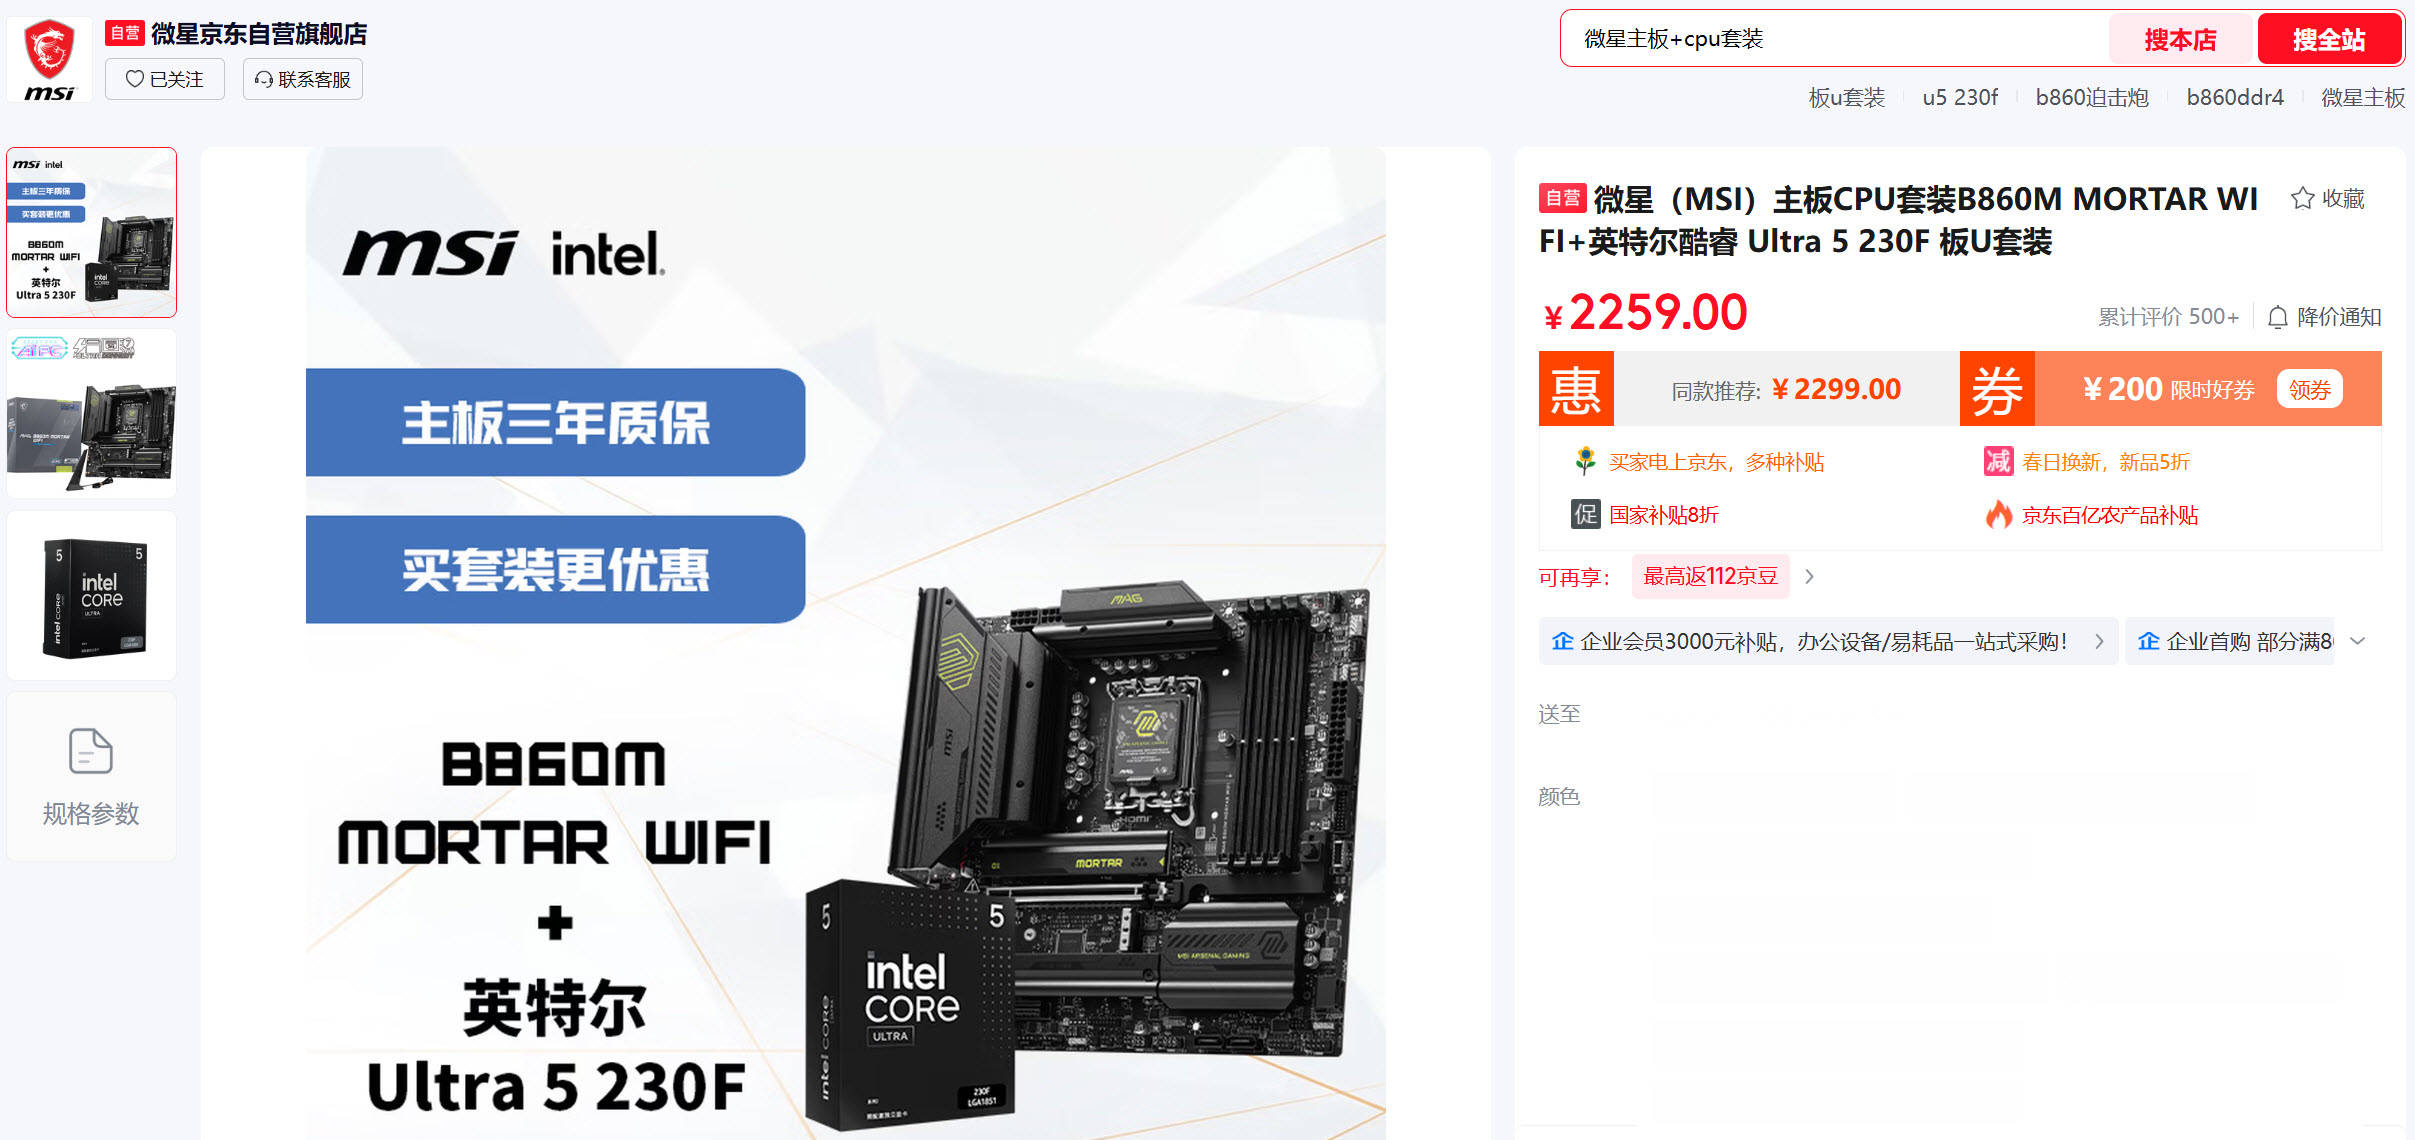Select the 板u套装 suggested search term

(x=1846, y=97)
